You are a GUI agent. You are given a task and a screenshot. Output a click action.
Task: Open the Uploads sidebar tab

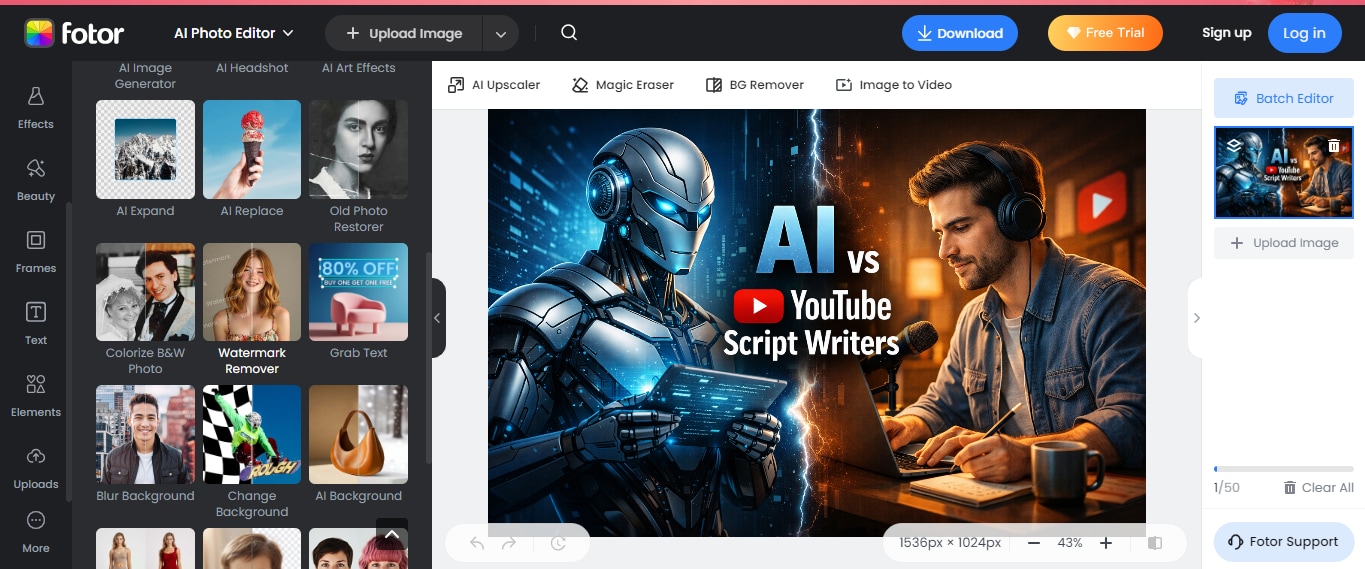[36, 468]
